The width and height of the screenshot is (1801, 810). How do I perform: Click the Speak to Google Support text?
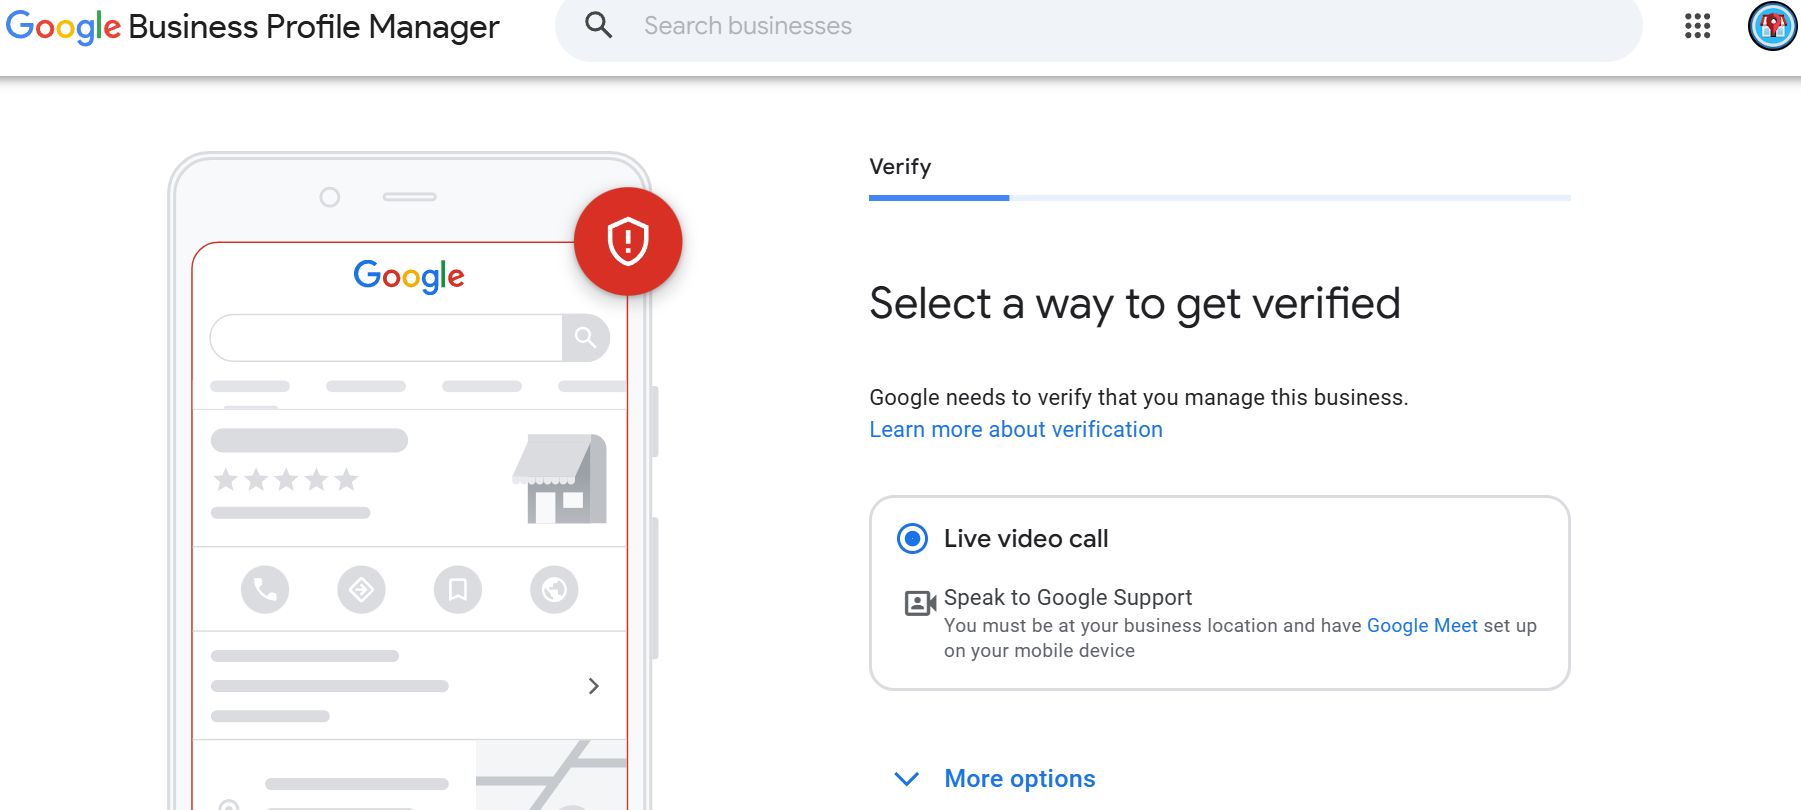pos(1068,598)
